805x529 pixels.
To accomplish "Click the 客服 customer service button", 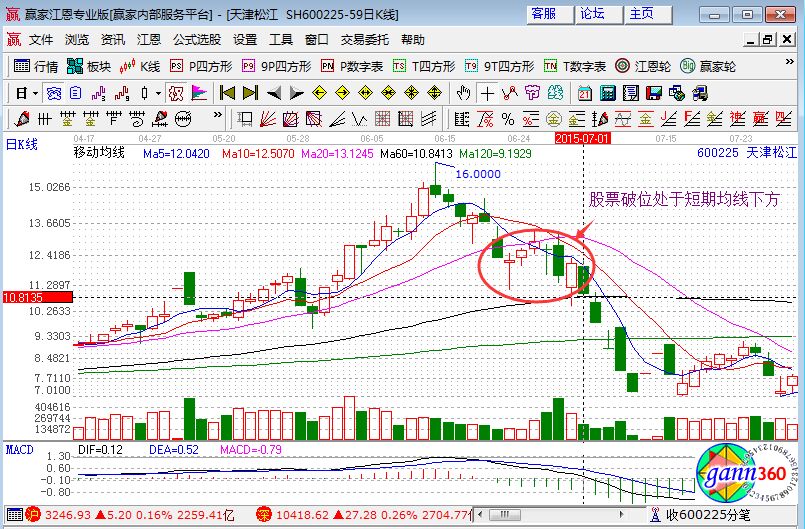I will tap(544, 13).
